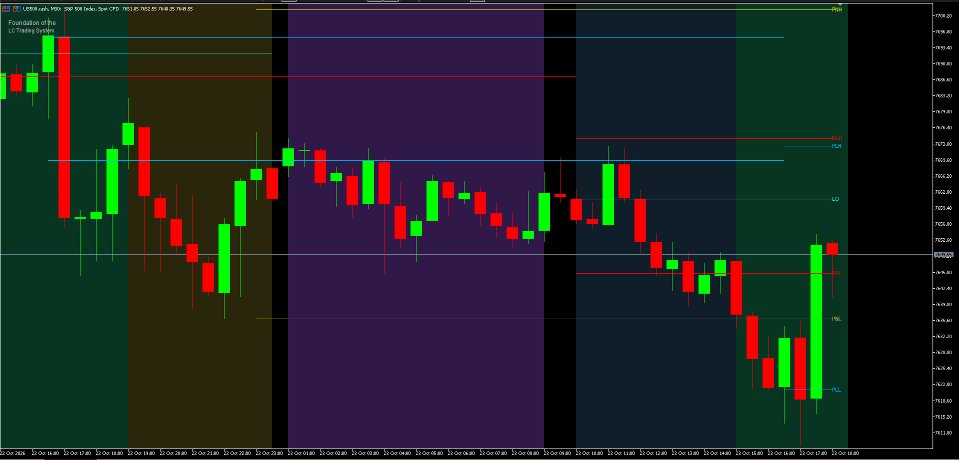Select the yellow PWH label at top right

(x=836, y=10)
